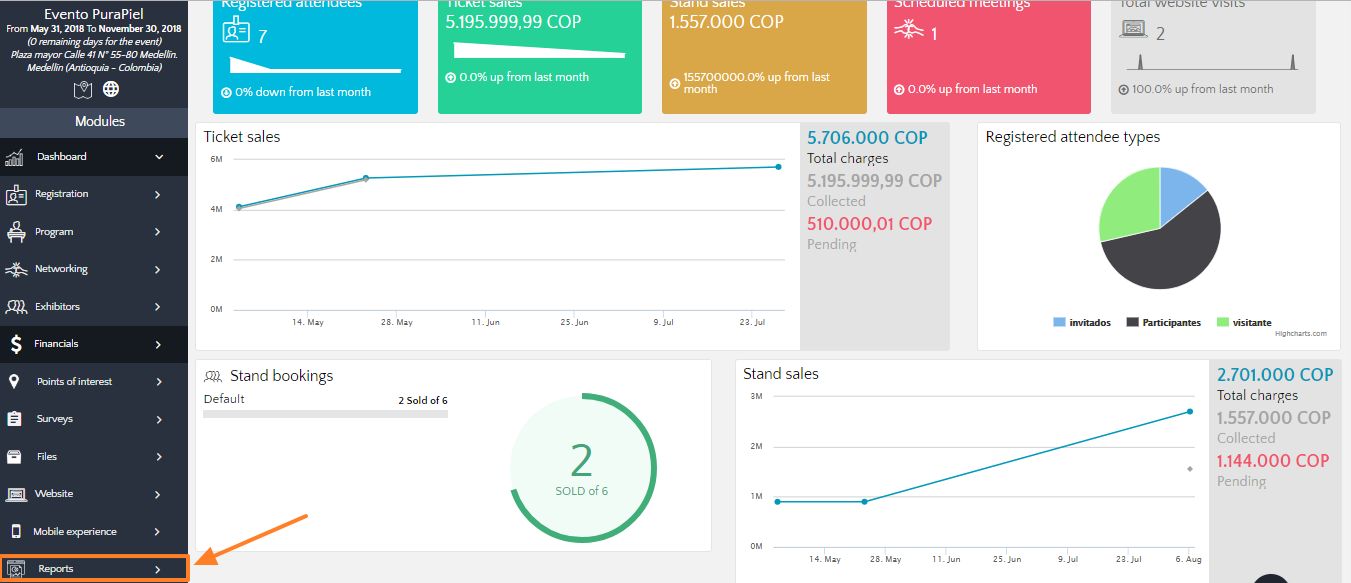Click the Registration badge icon
Viewport: 1351px width, 583px height.
coord(16,195)
